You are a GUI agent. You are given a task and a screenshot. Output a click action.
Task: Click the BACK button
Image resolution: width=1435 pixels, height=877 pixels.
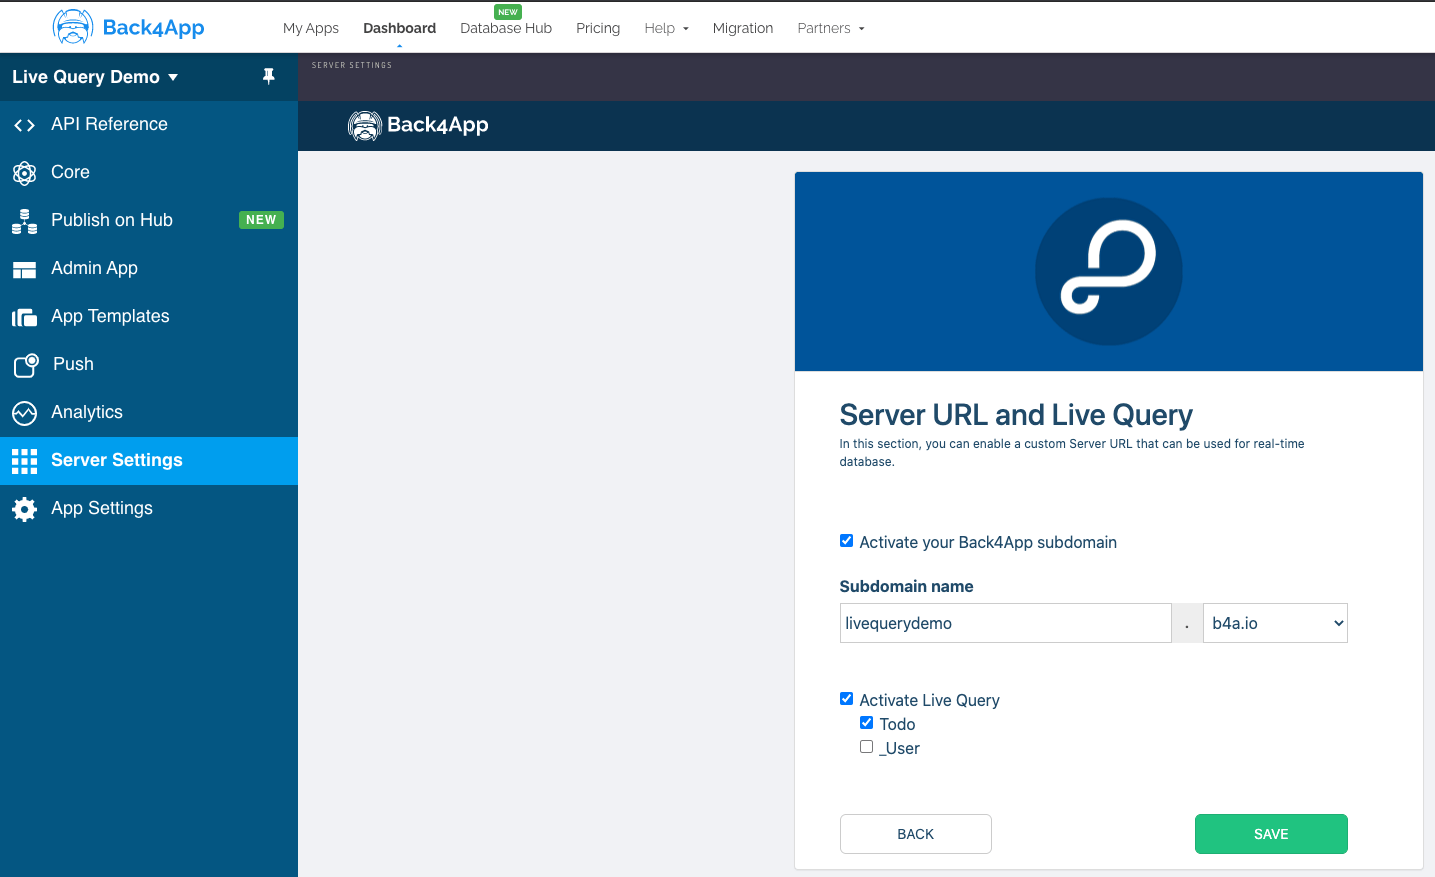pos(915,833)
